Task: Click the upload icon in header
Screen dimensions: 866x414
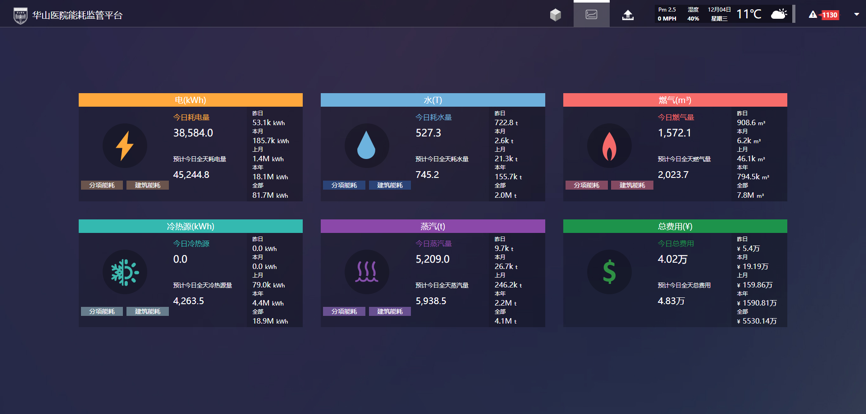Action: 627,15
